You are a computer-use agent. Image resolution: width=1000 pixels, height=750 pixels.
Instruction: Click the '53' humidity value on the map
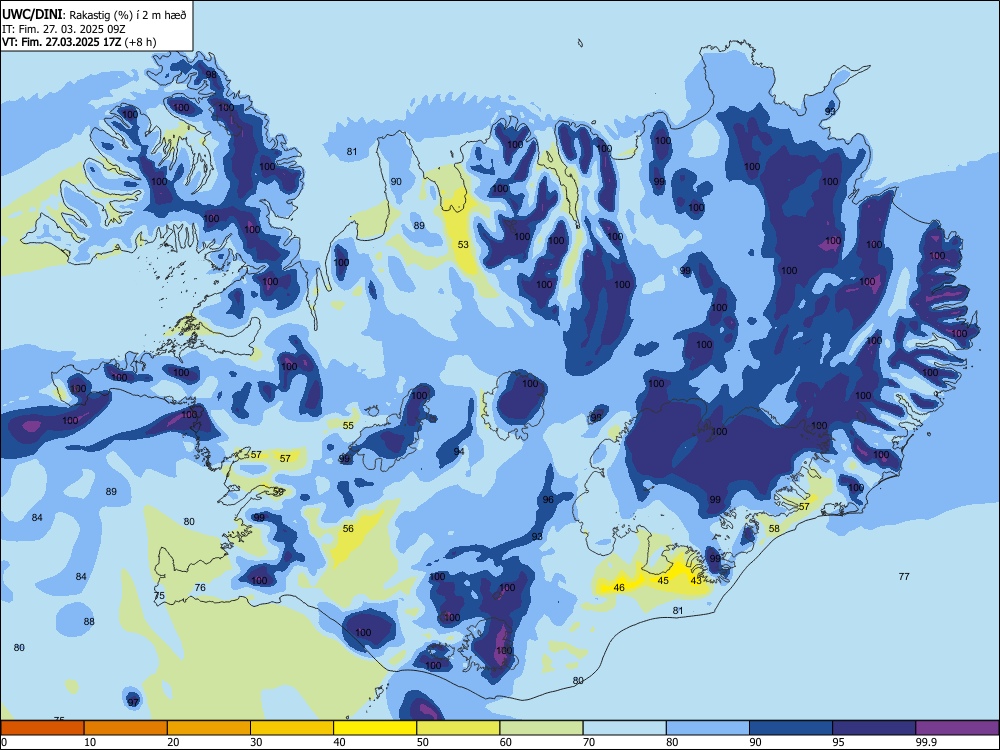(463, 245)
